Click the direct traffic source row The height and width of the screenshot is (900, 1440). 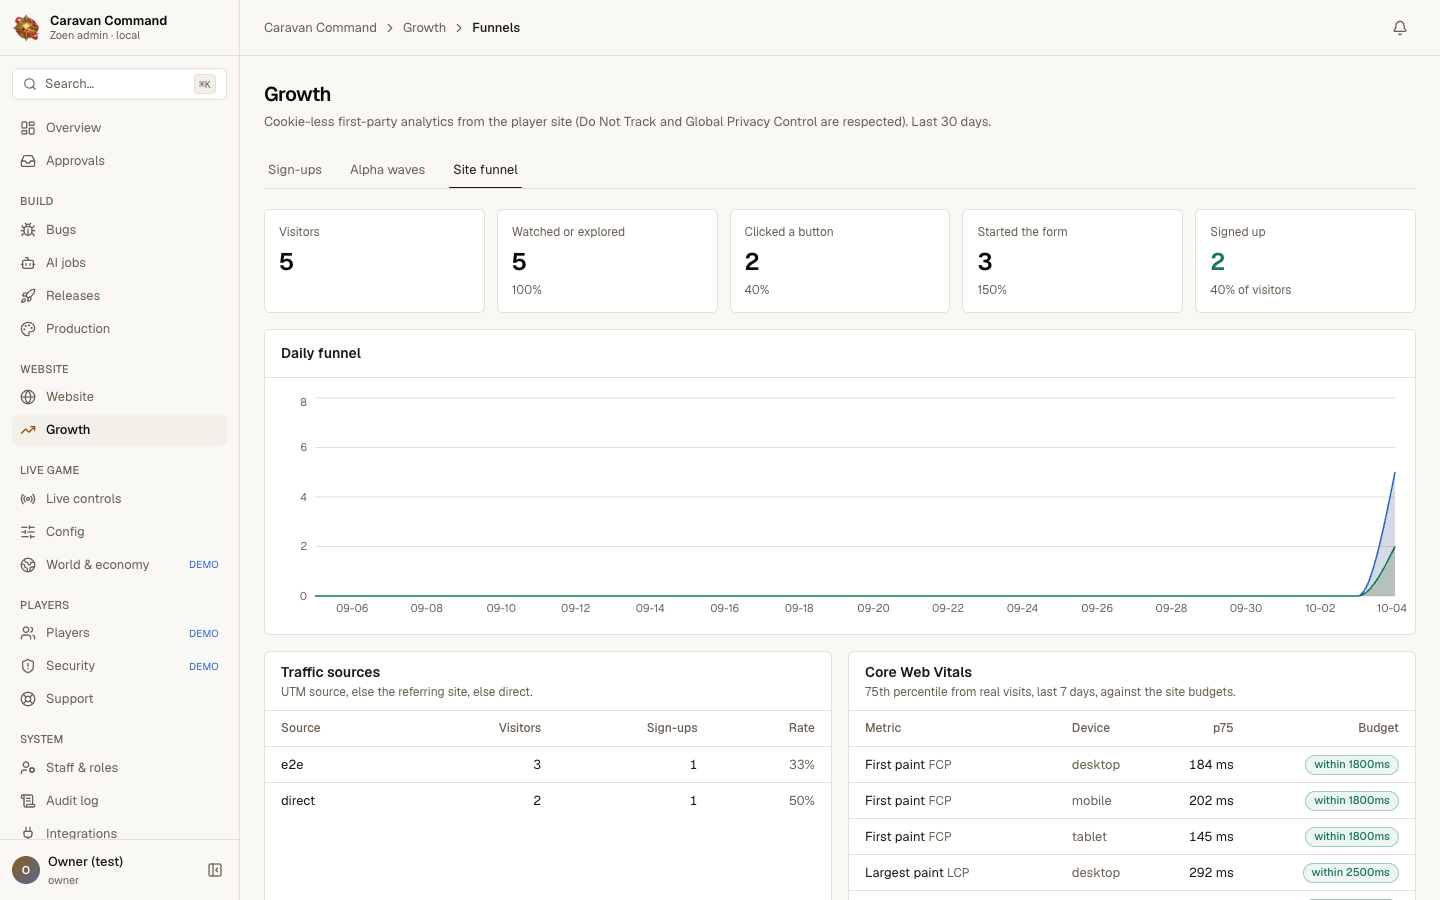548,801
